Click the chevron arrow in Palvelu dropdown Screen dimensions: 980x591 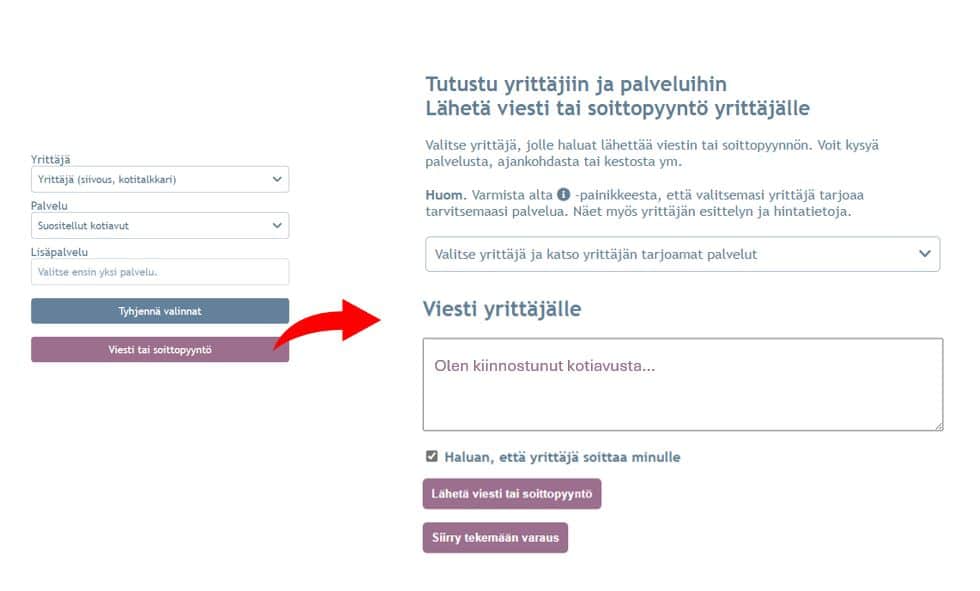coord(277,226)
